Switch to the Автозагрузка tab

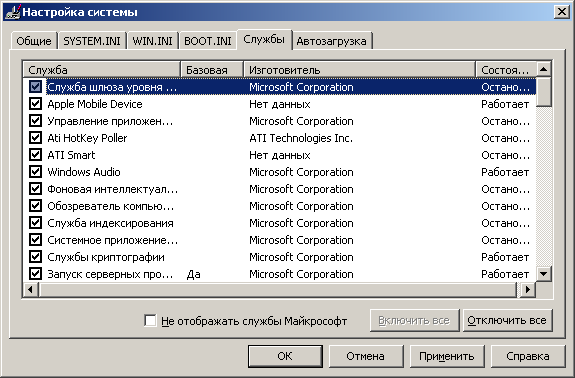point(332,41)
